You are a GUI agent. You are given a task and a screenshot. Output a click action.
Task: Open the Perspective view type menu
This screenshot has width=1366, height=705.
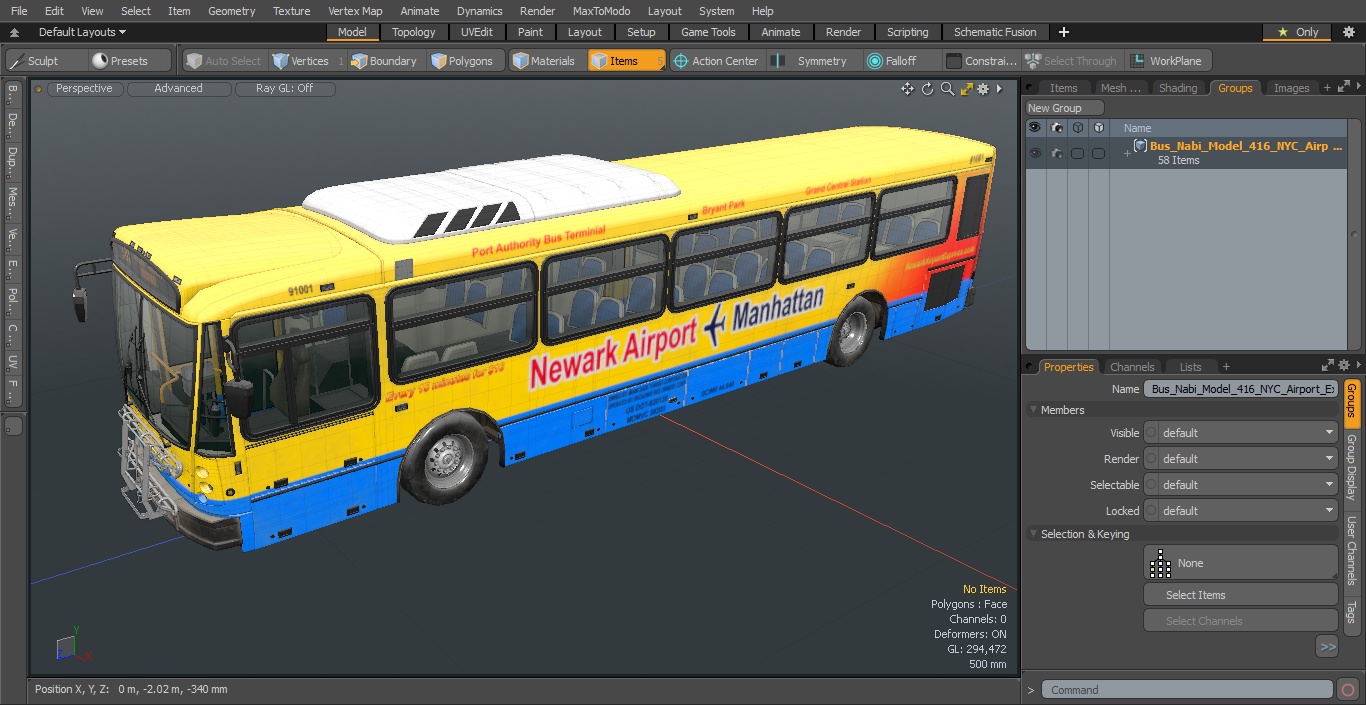[84, 89]
